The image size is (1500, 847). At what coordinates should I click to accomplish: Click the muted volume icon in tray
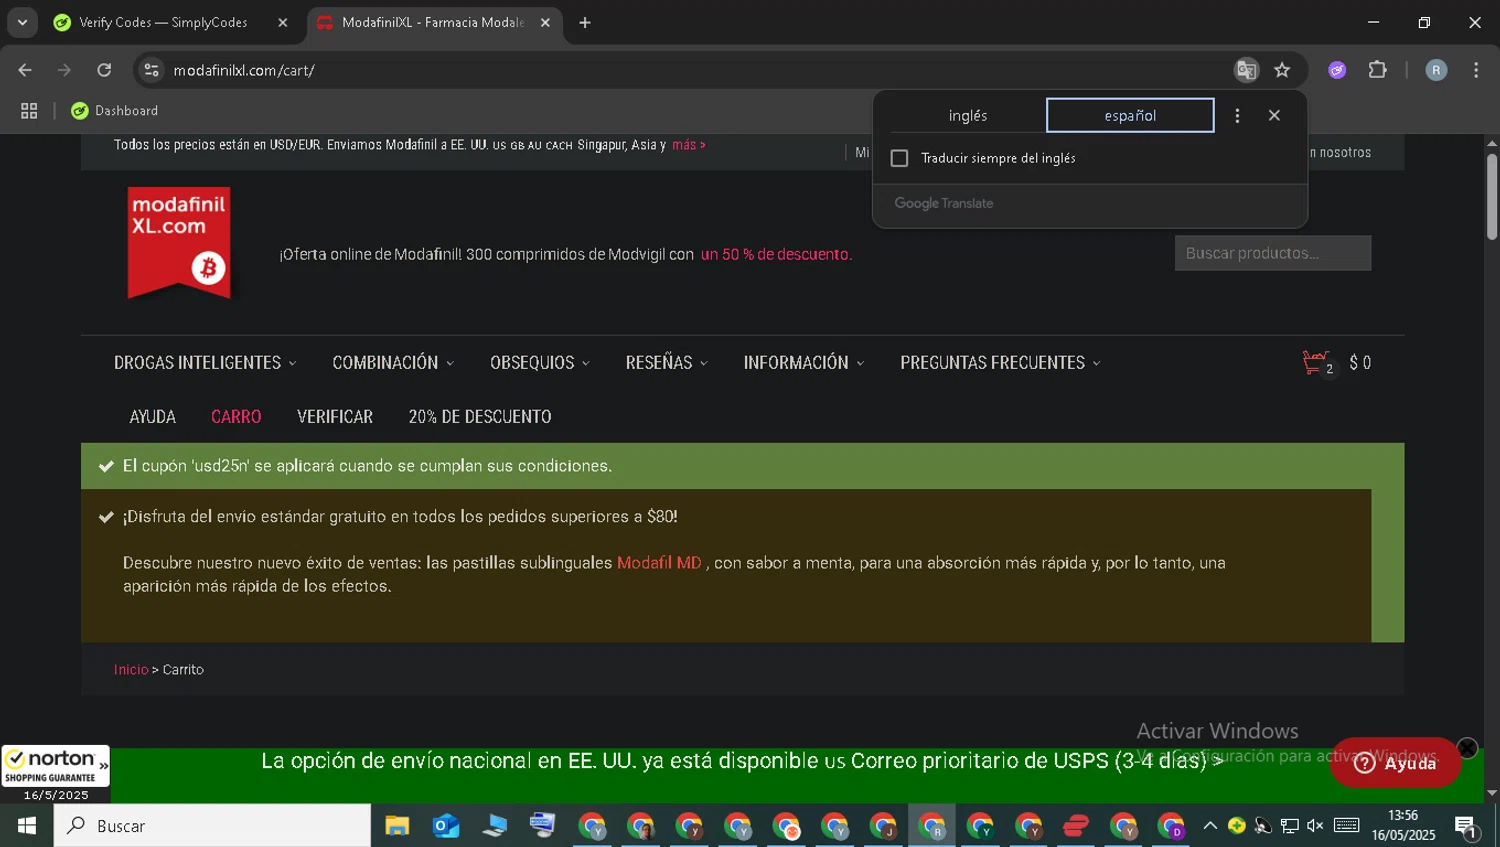1315,826
